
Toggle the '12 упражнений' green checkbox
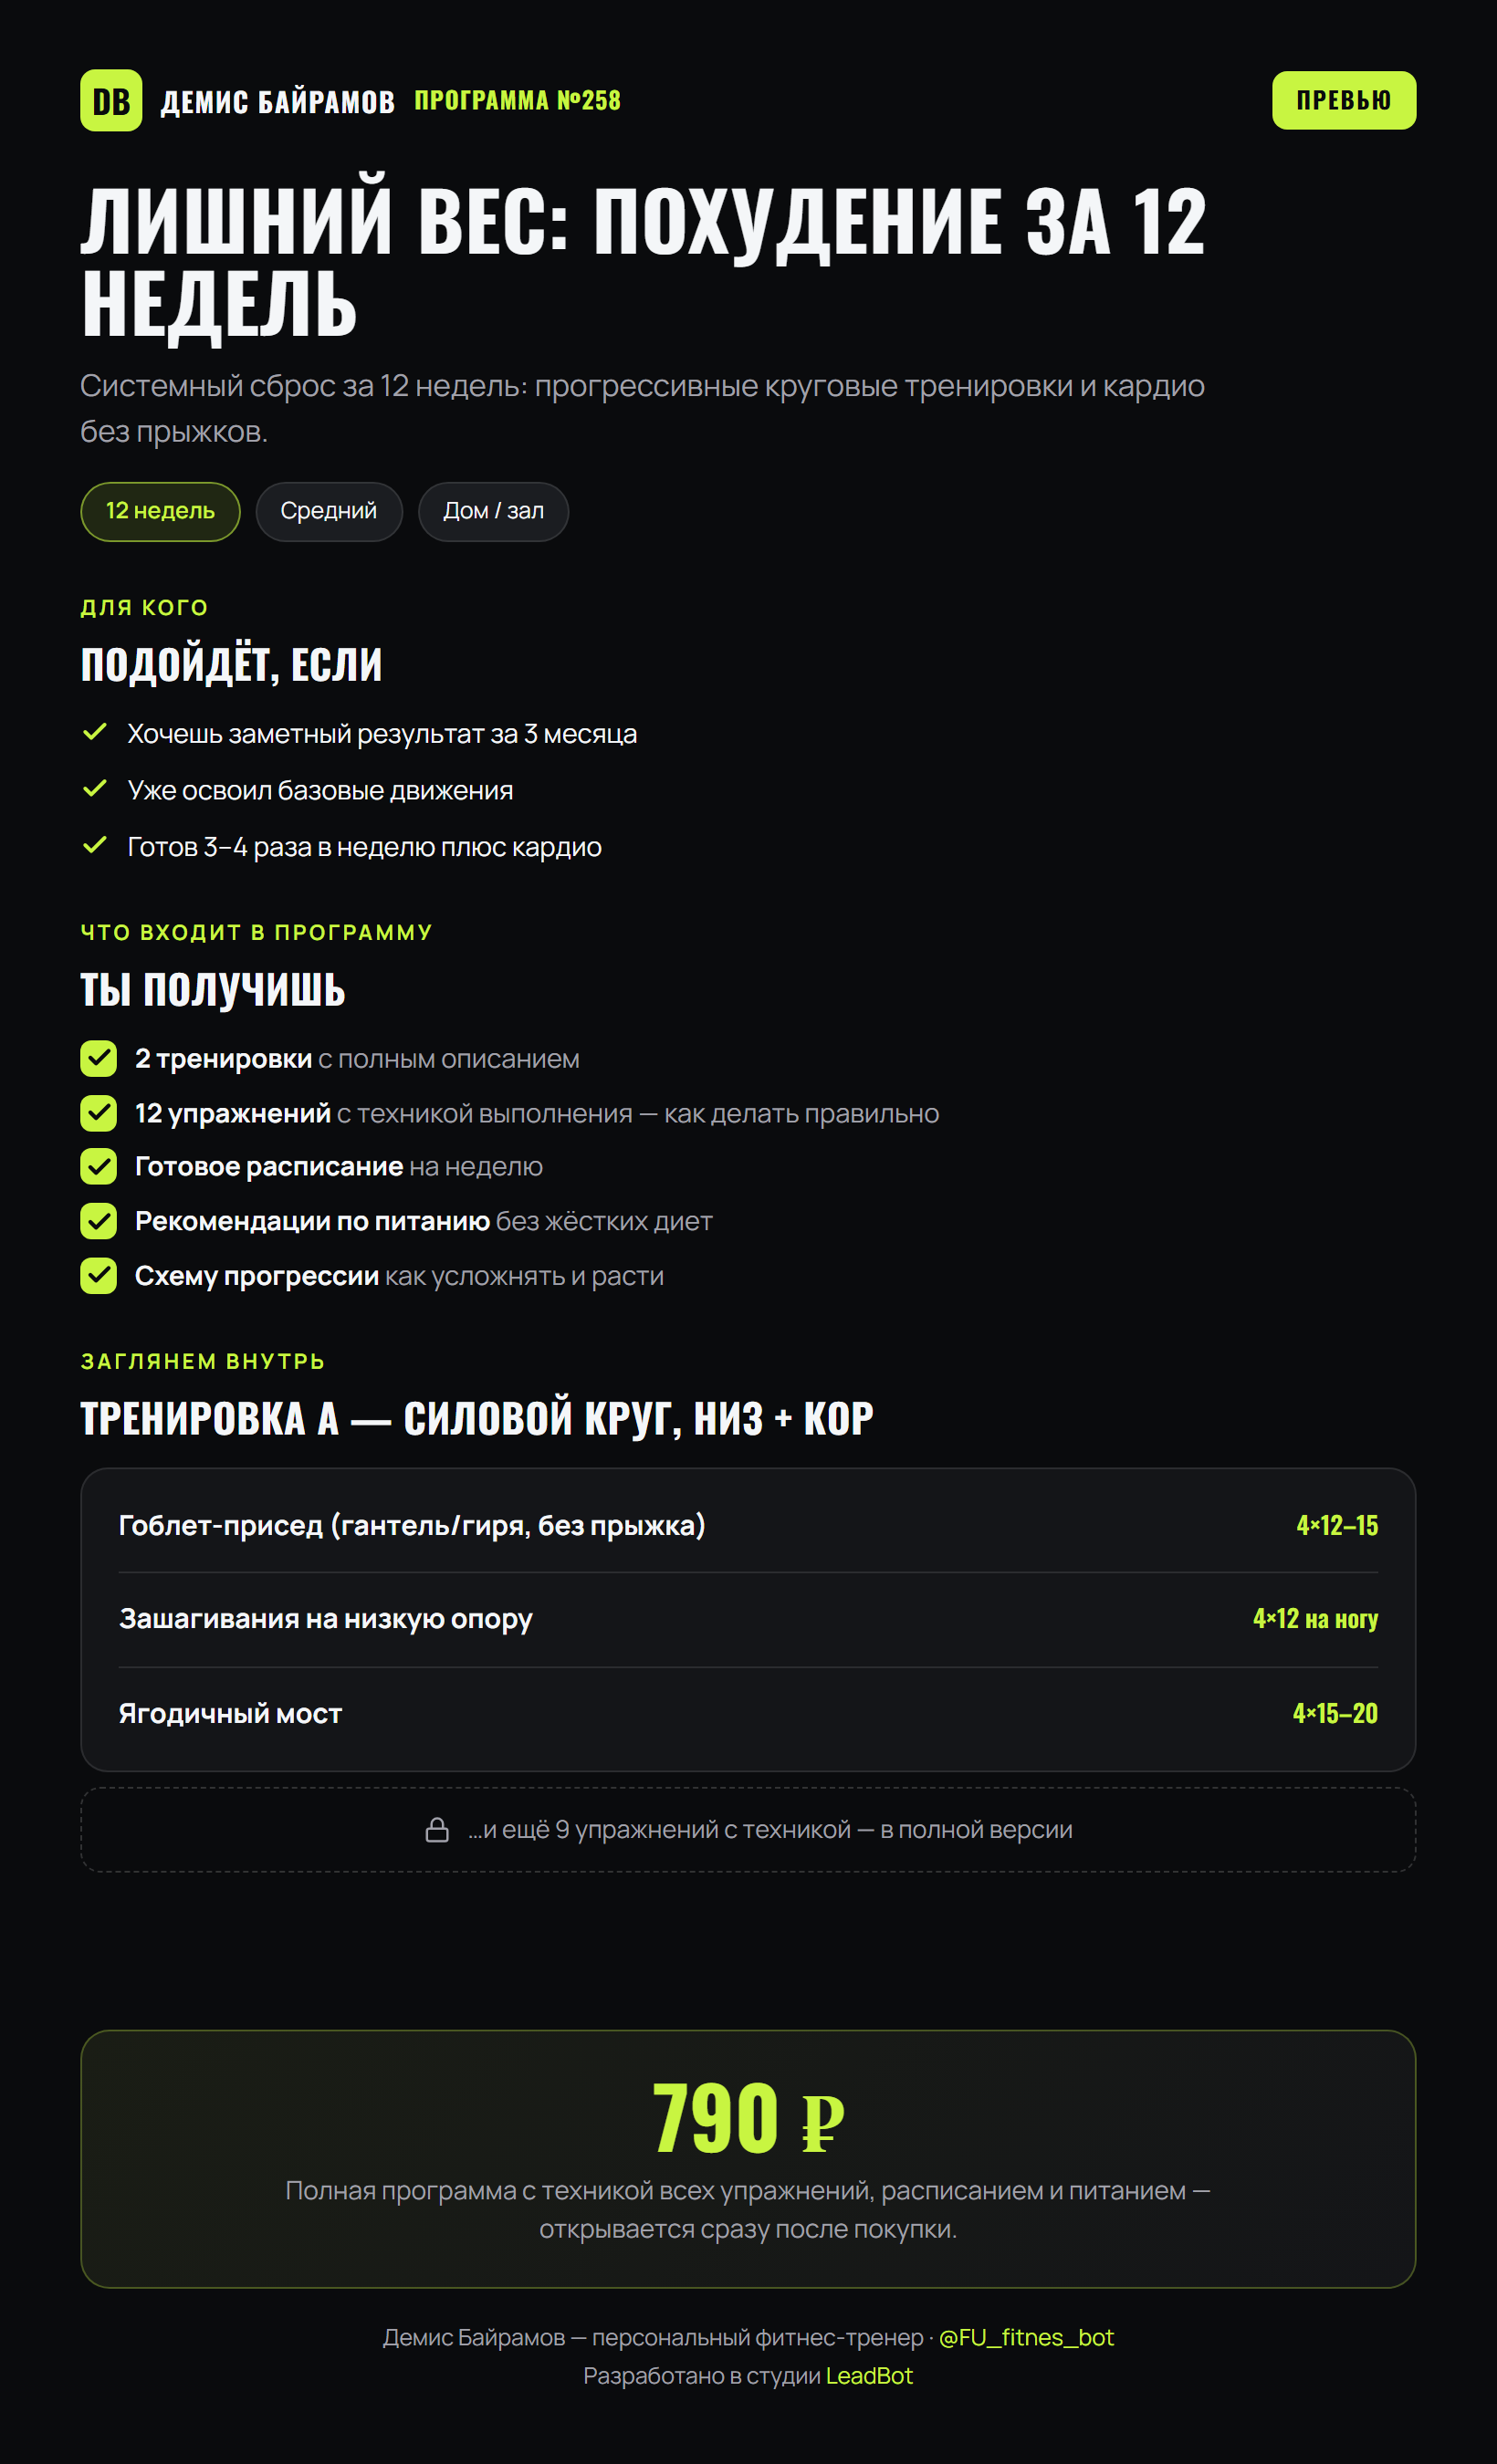(98, 1113)
